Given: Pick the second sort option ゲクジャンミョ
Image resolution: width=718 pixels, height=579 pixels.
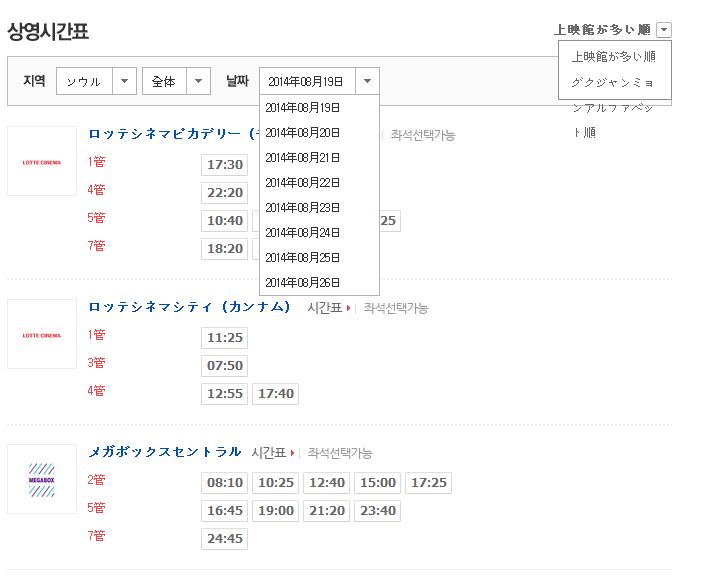Looking at the screenshot, I should tap(613, 82).
